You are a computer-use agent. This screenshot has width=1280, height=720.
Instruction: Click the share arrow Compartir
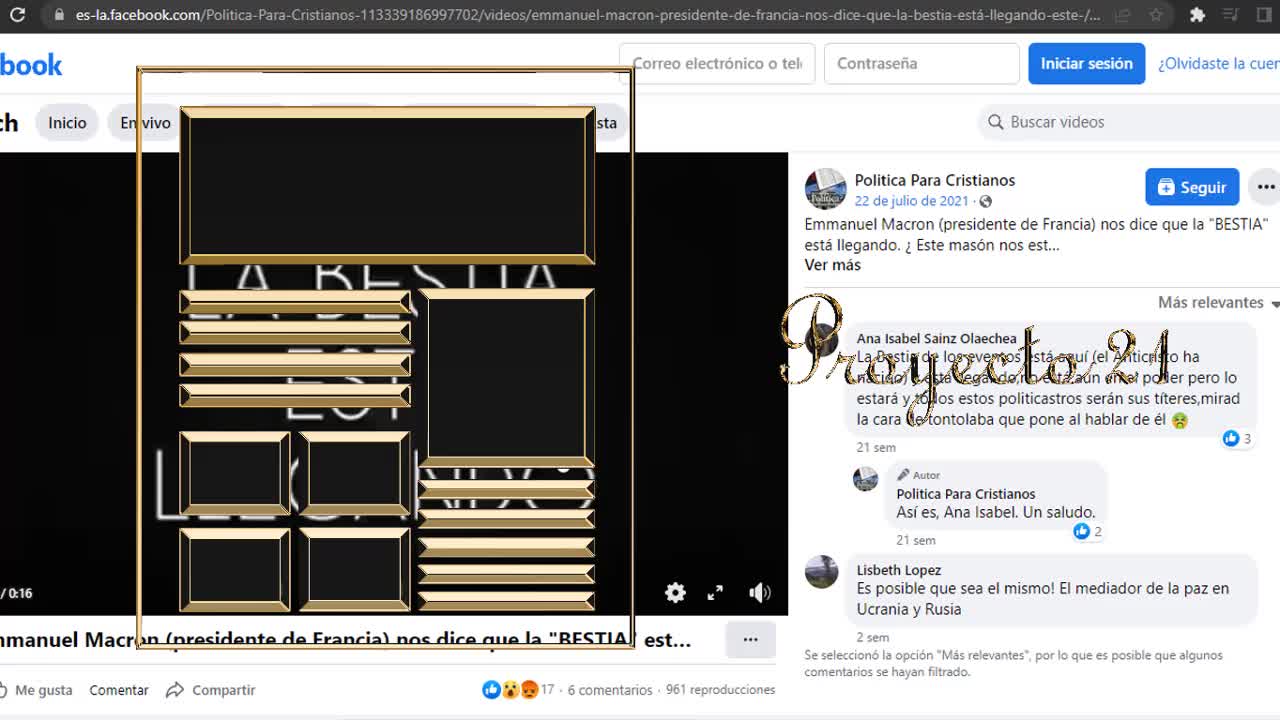click(x=210, y=690)
